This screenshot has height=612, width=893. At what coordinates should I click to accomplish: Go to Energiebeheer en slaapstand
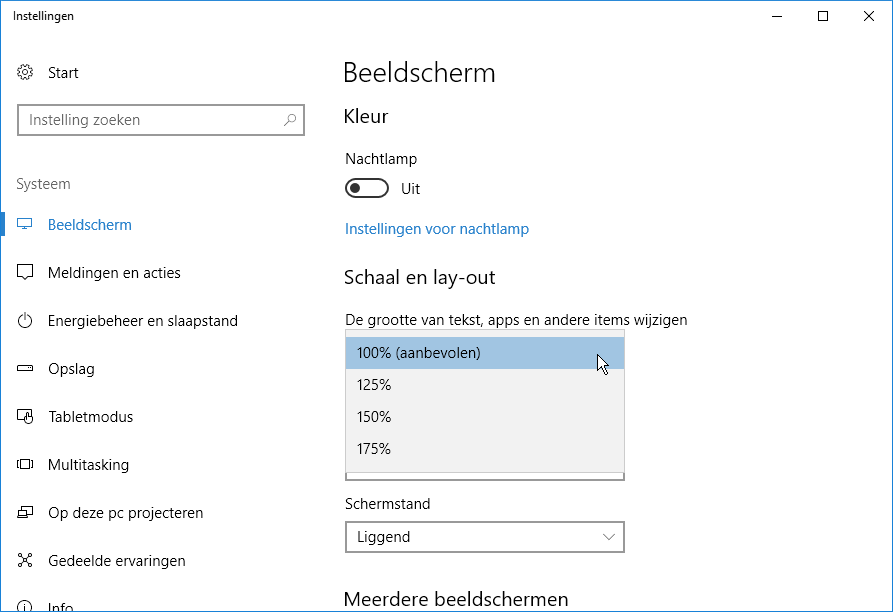pos(143,321)
